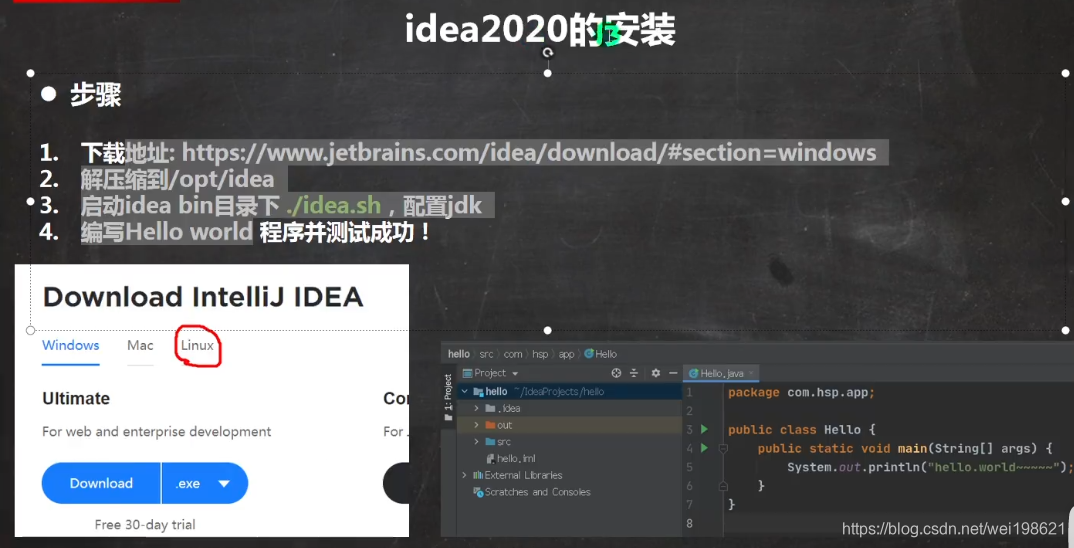Viewport: 1074px width, 548px height.
Task: Click the System.out.println code line
Action: [930, 467]
